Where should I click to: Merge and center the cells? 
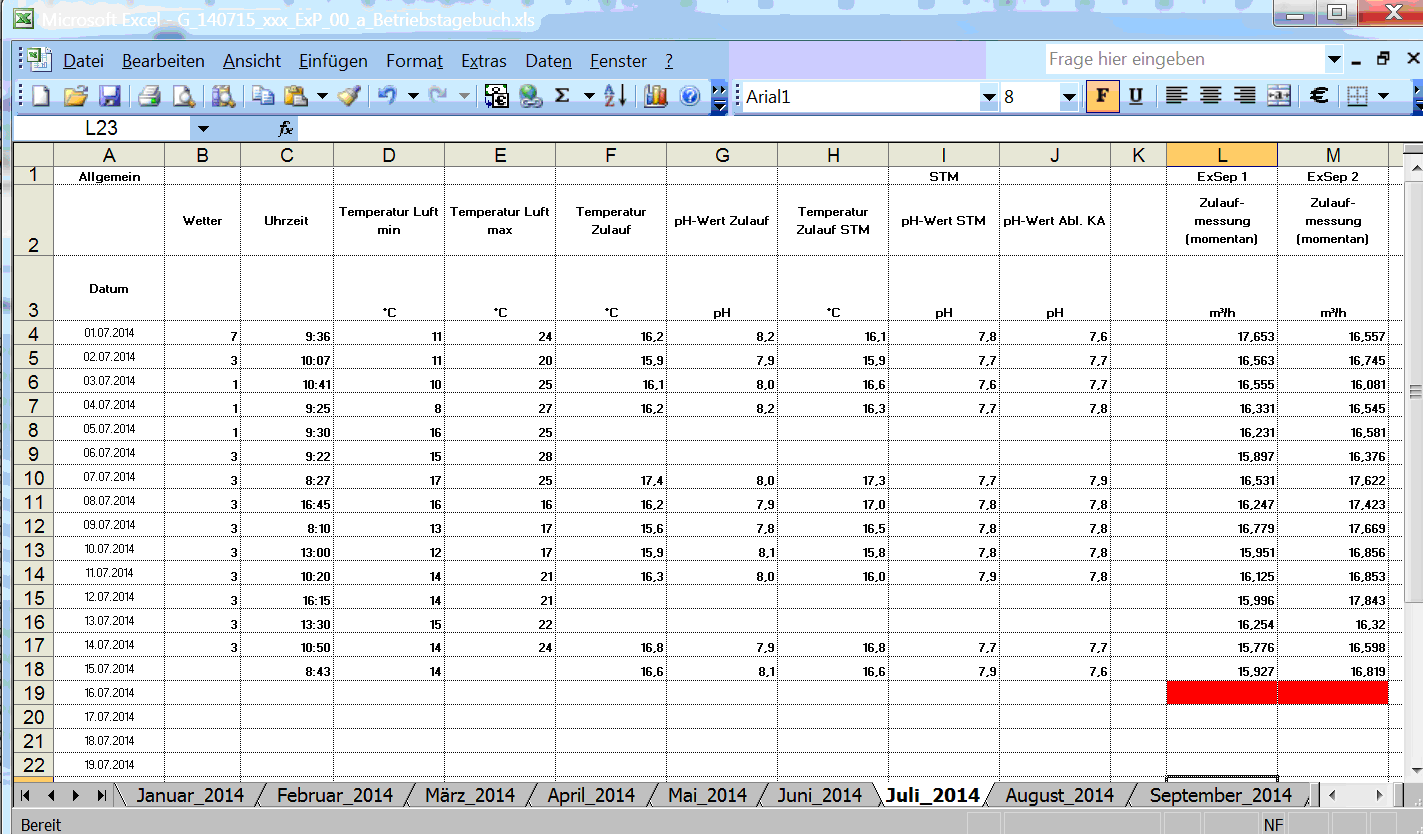[x=1279, y=96]
